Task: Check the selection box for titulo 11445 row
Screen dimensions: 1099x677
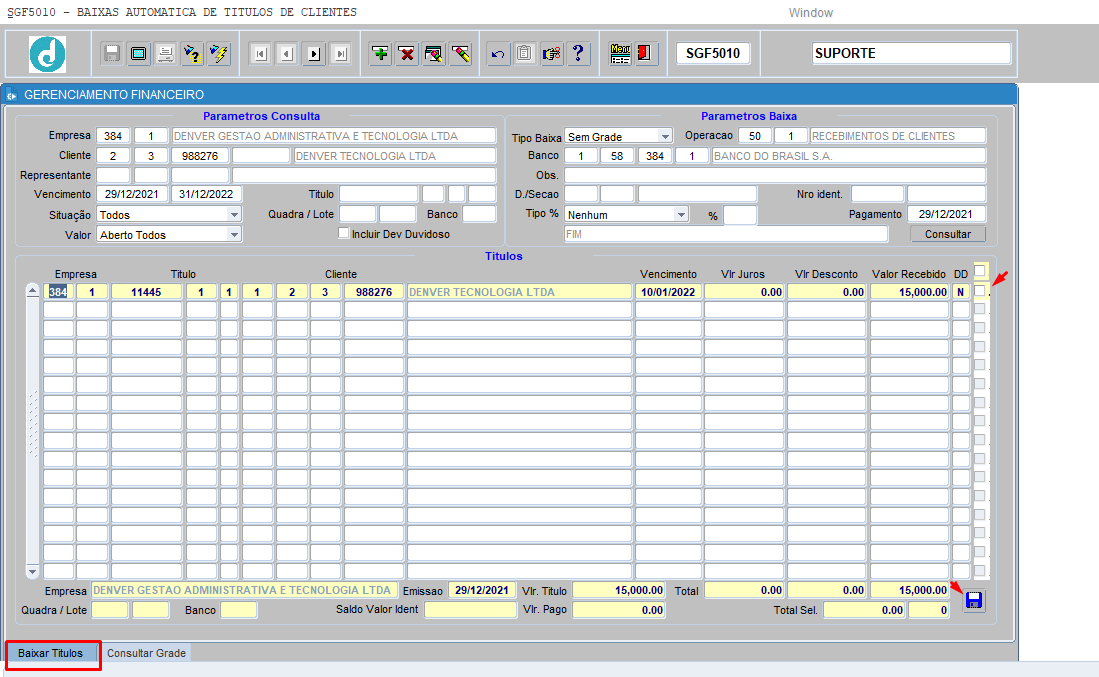Action: pos(980,292)
